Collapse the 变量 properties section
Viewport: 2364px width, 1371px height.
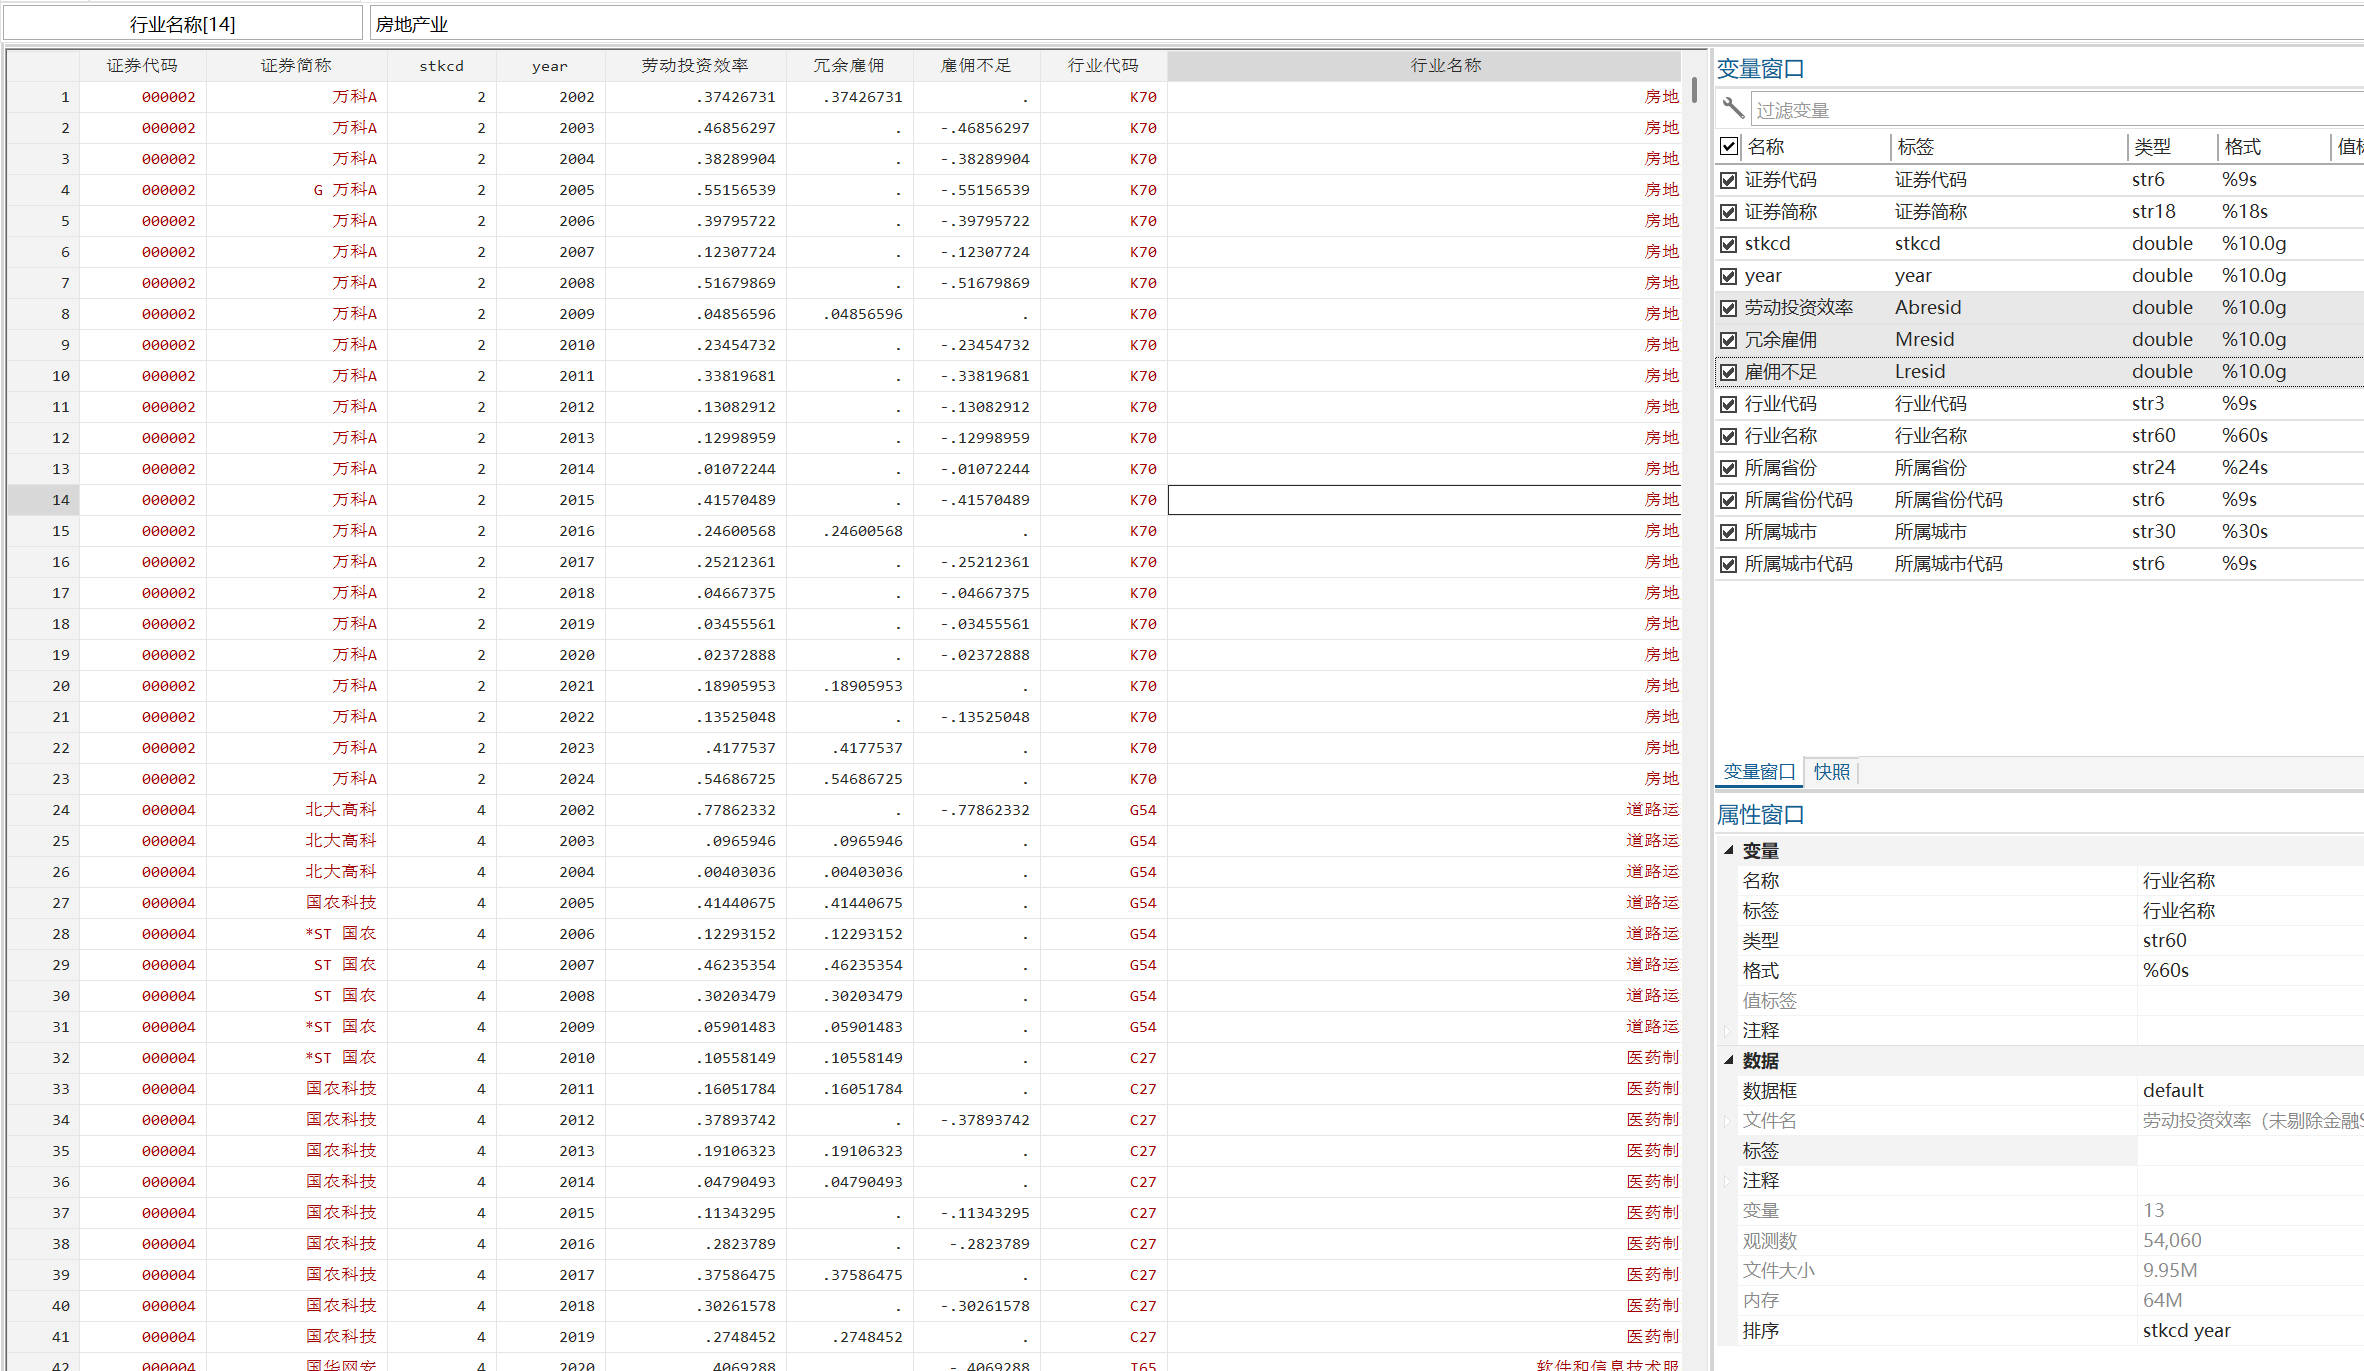pyautogui.click(x=1728, y=850)
